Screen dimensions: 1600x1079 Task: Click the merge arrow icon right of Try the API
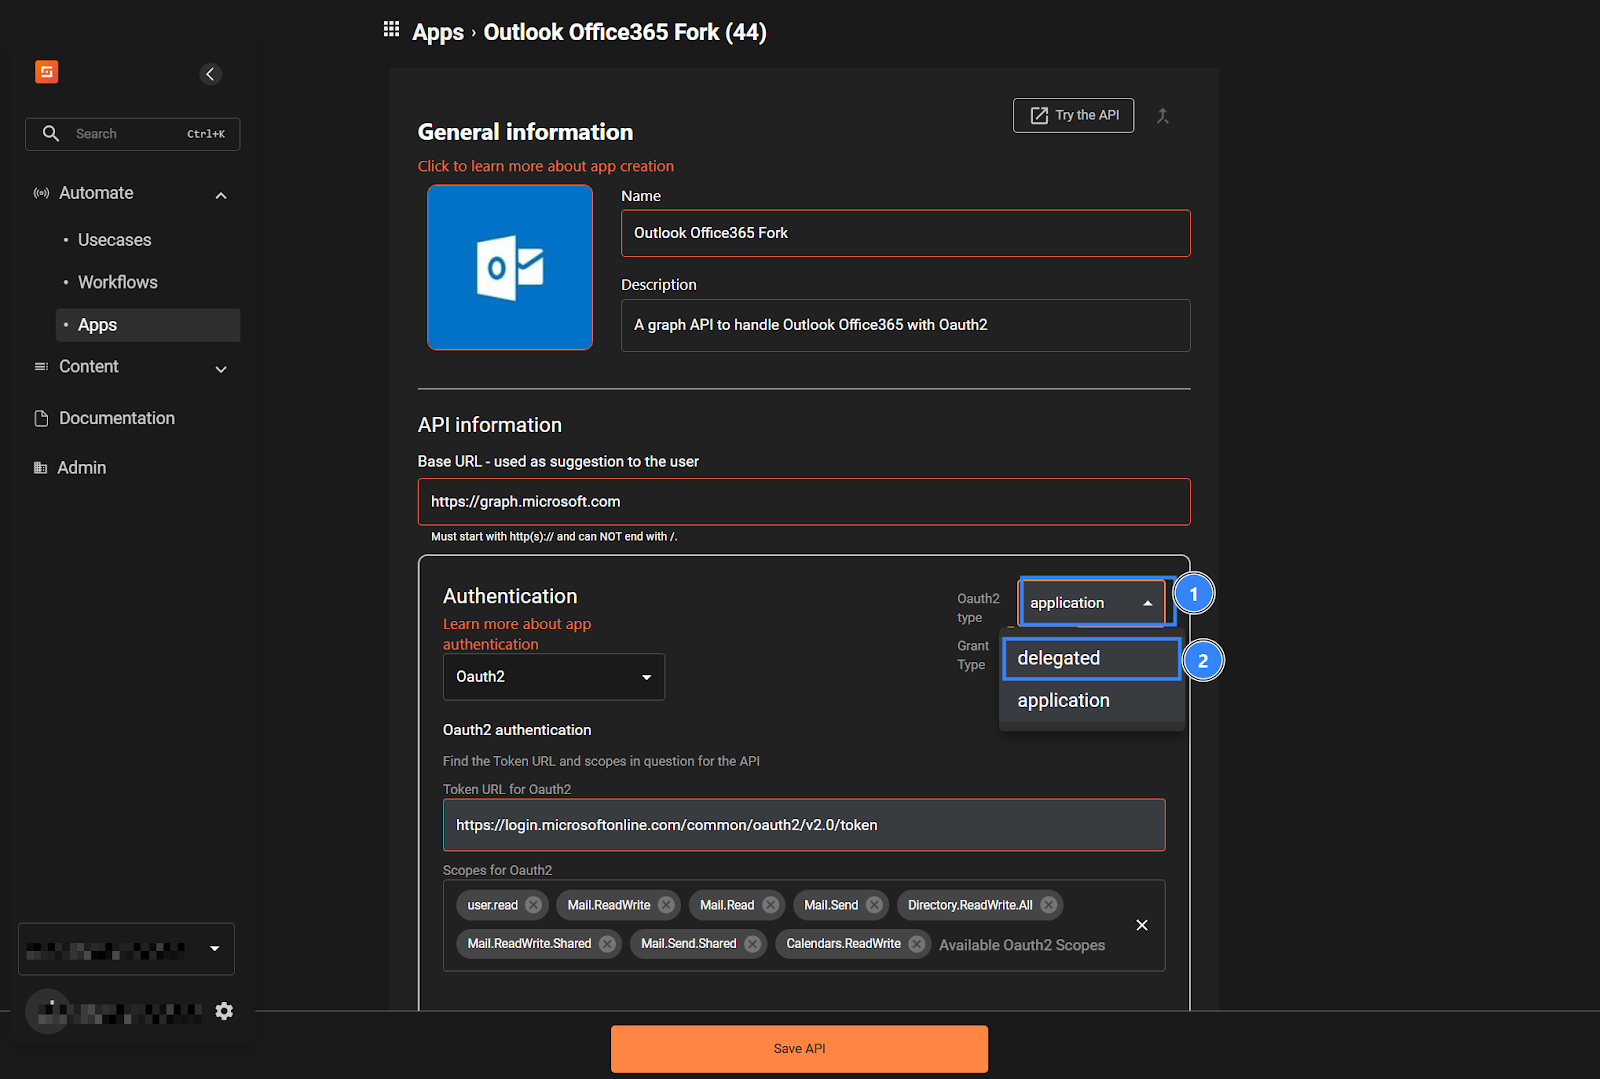pos(1163,115)
